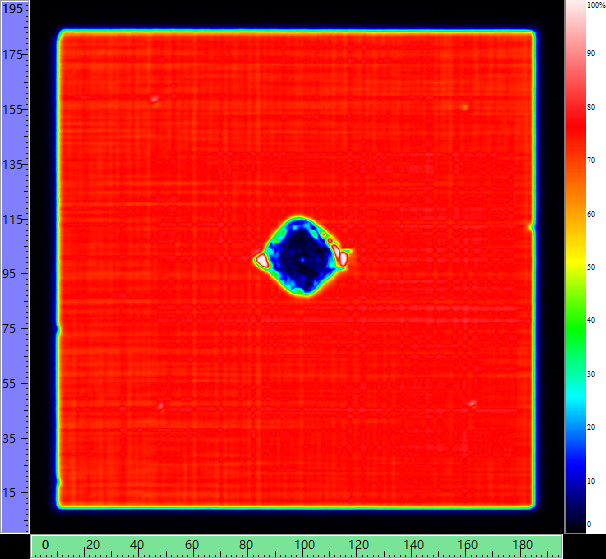606x559 pixels.
Task: Click the 0 mark on the horizontal ruler
Action: tap(46, 547)
